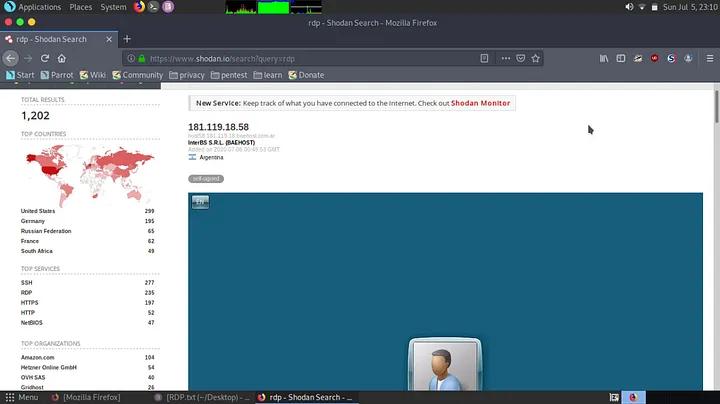Go to the Firefox home page icon
Viewport: 720px width, 404px height.
tap(62, 58)
